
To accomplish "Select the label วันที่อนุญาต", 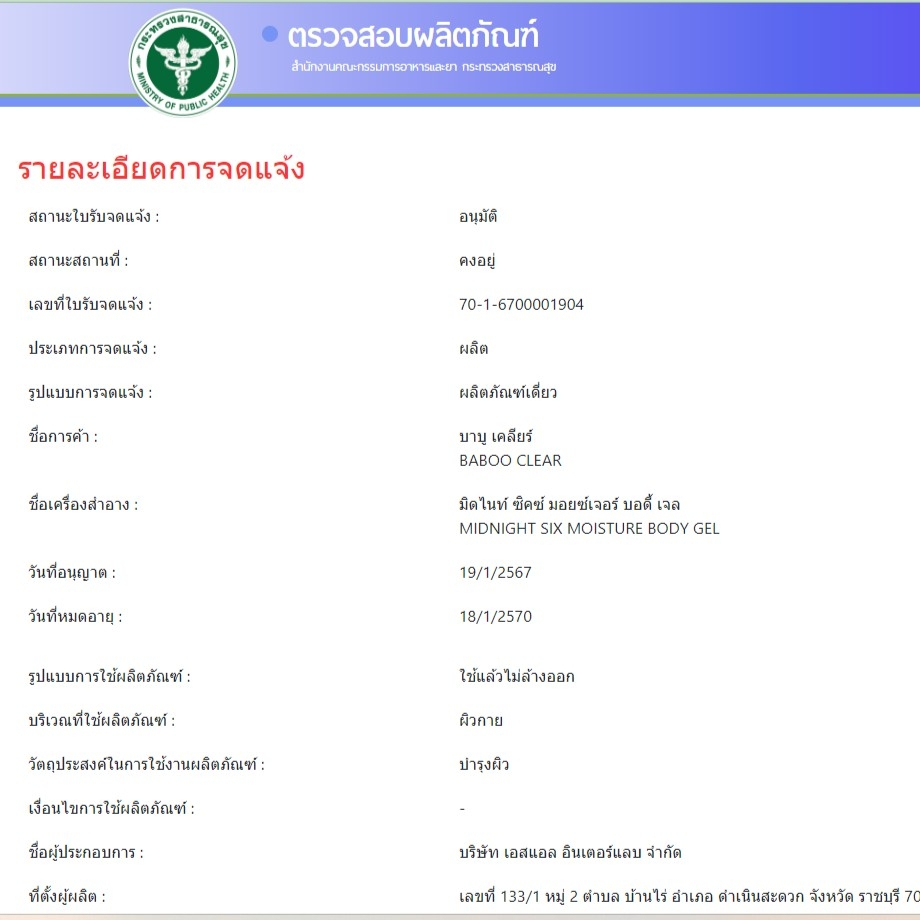I will [72, 573].
